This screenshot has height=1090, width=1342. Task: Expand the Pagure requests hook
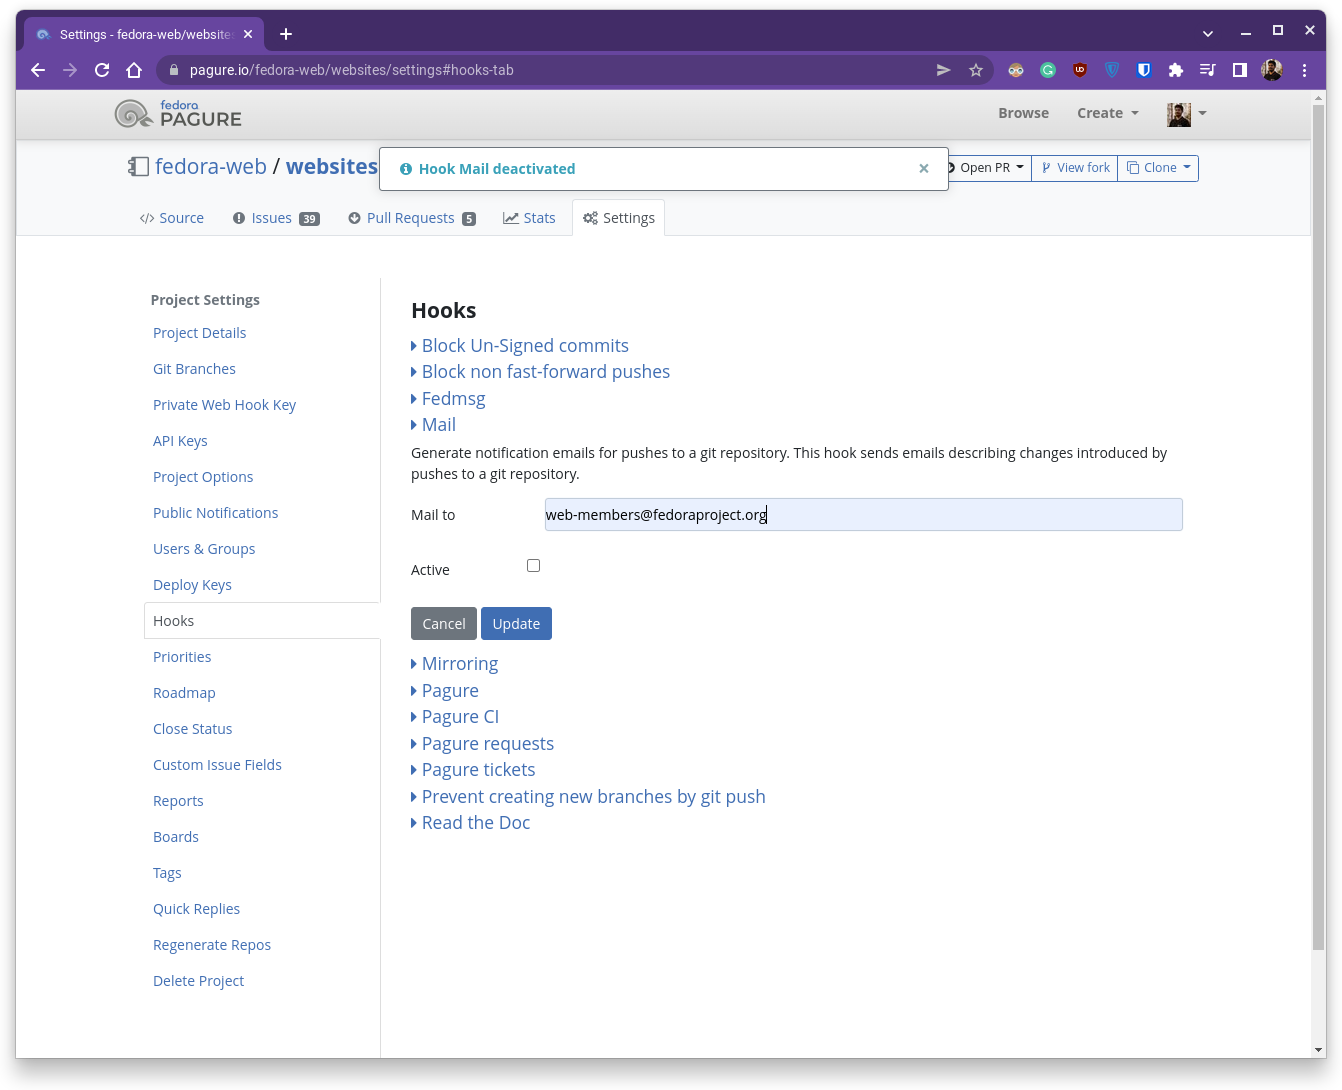coord(483,744)
